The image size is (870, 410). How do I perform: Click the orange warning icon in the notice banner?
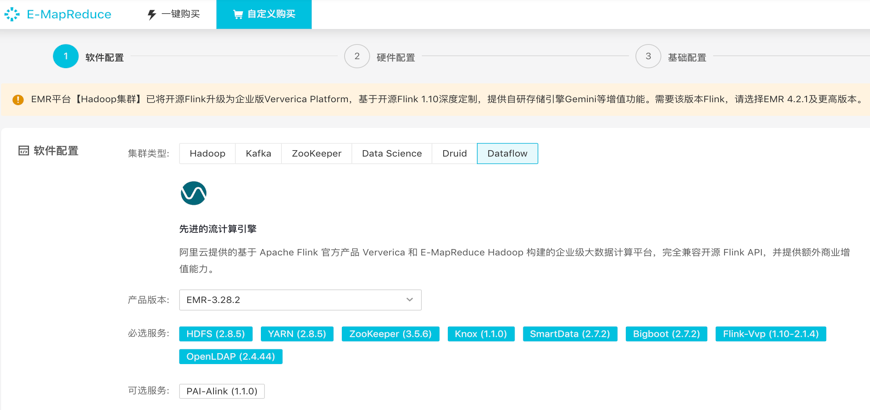(18, 100)
